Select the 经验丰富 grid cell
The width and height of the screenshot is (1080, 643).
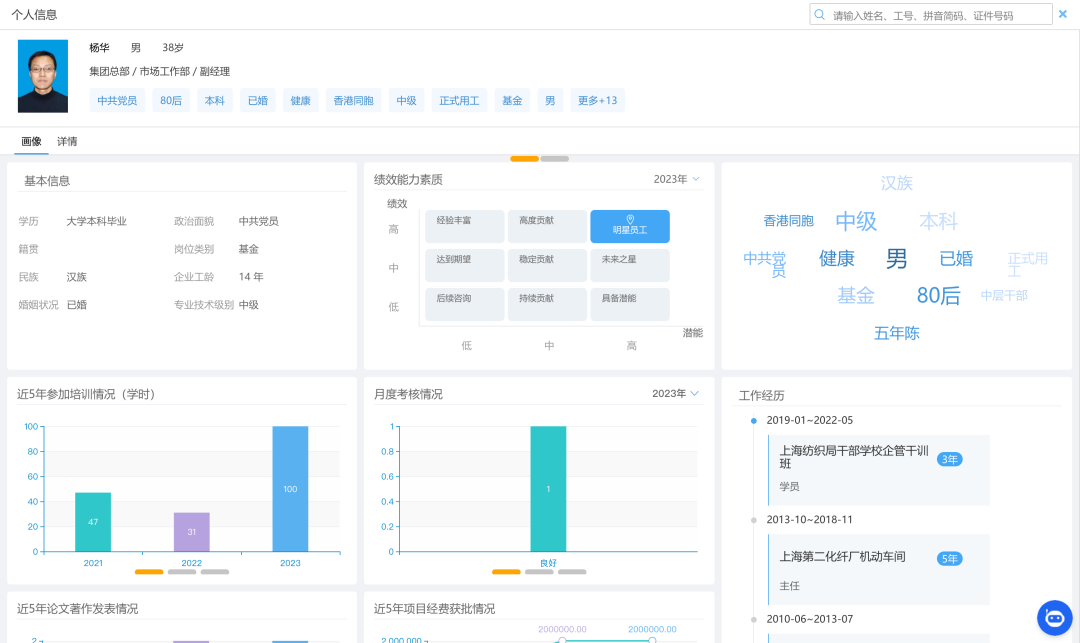click(x=464, y=226)
